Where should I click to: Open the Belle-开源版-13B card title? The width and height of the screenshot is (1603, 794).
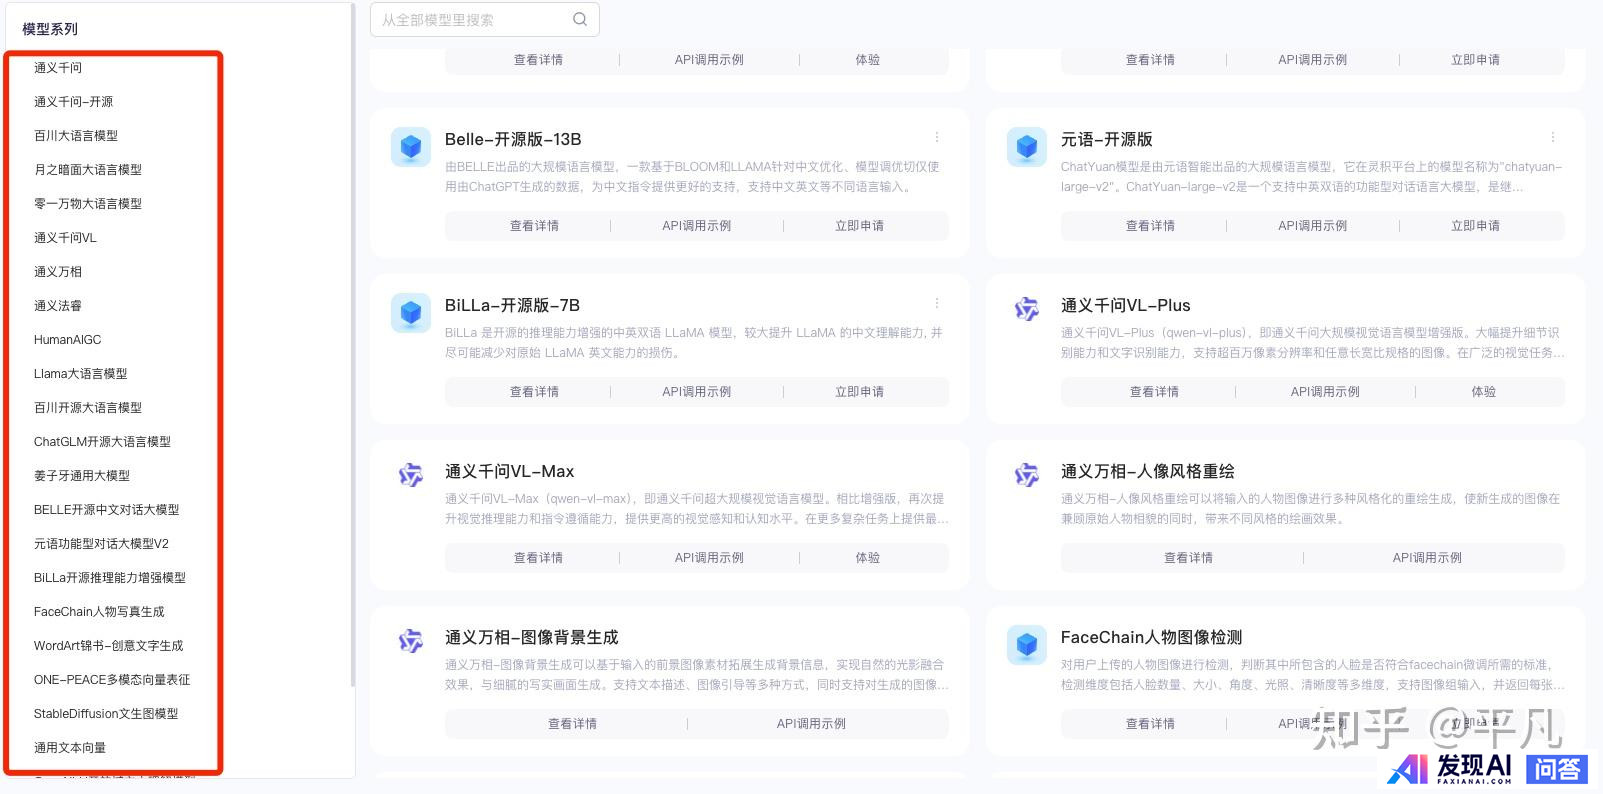click(513, 139)
